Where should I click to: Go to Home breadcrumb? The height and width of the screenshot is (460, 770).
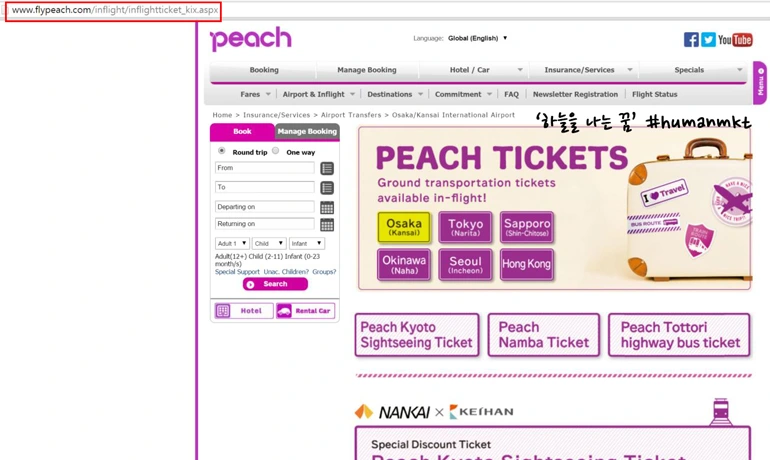click(222, 115)
